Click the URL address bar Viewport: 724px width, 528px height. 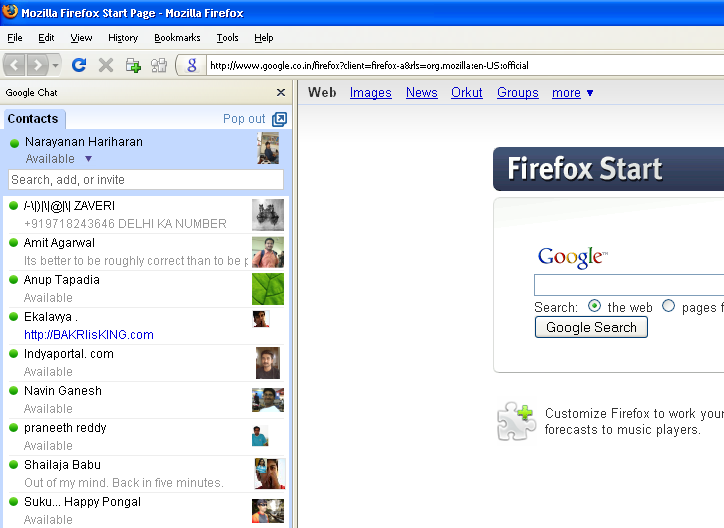(x=465, y=66)
